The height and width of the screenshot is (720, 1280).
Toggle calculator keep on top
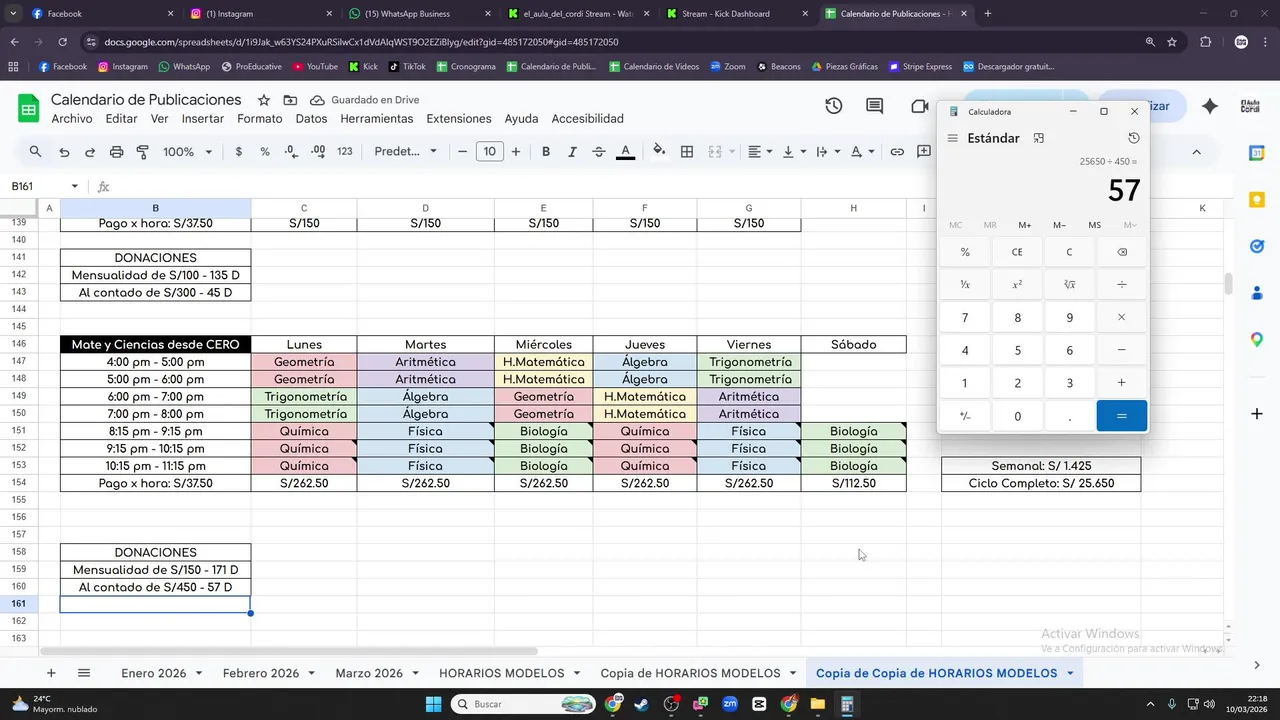[x=1039, y=138]
